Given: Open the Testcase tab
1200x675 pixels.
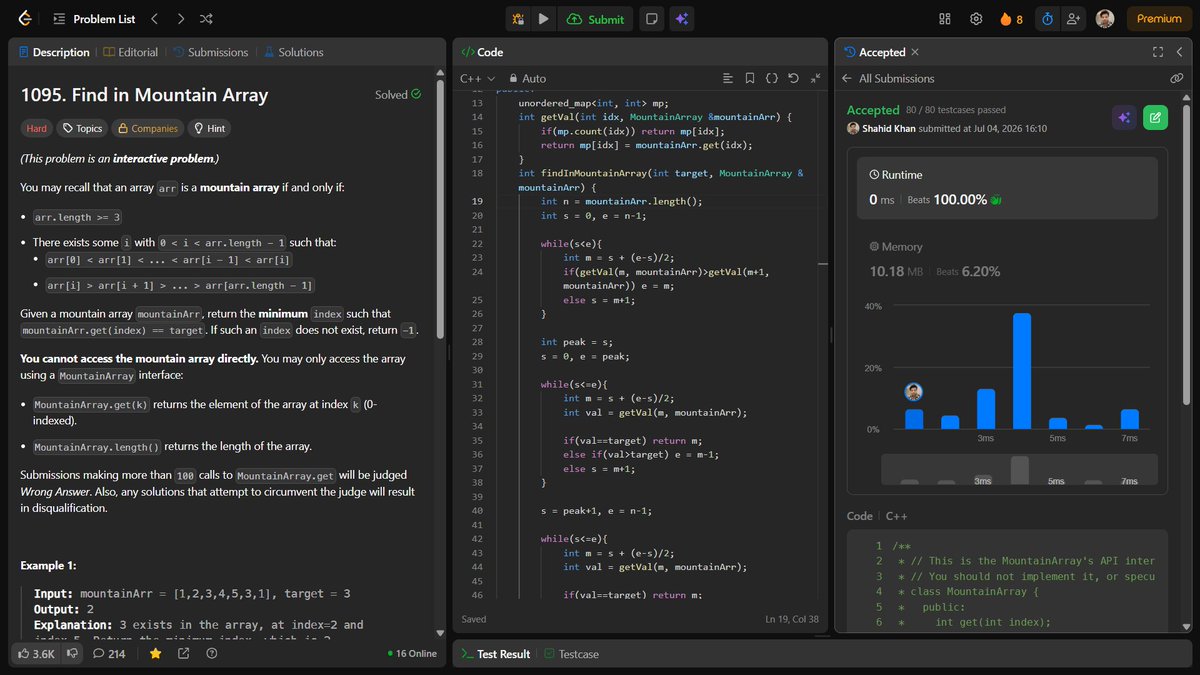Looking at the screenshot, I should 571,654.
